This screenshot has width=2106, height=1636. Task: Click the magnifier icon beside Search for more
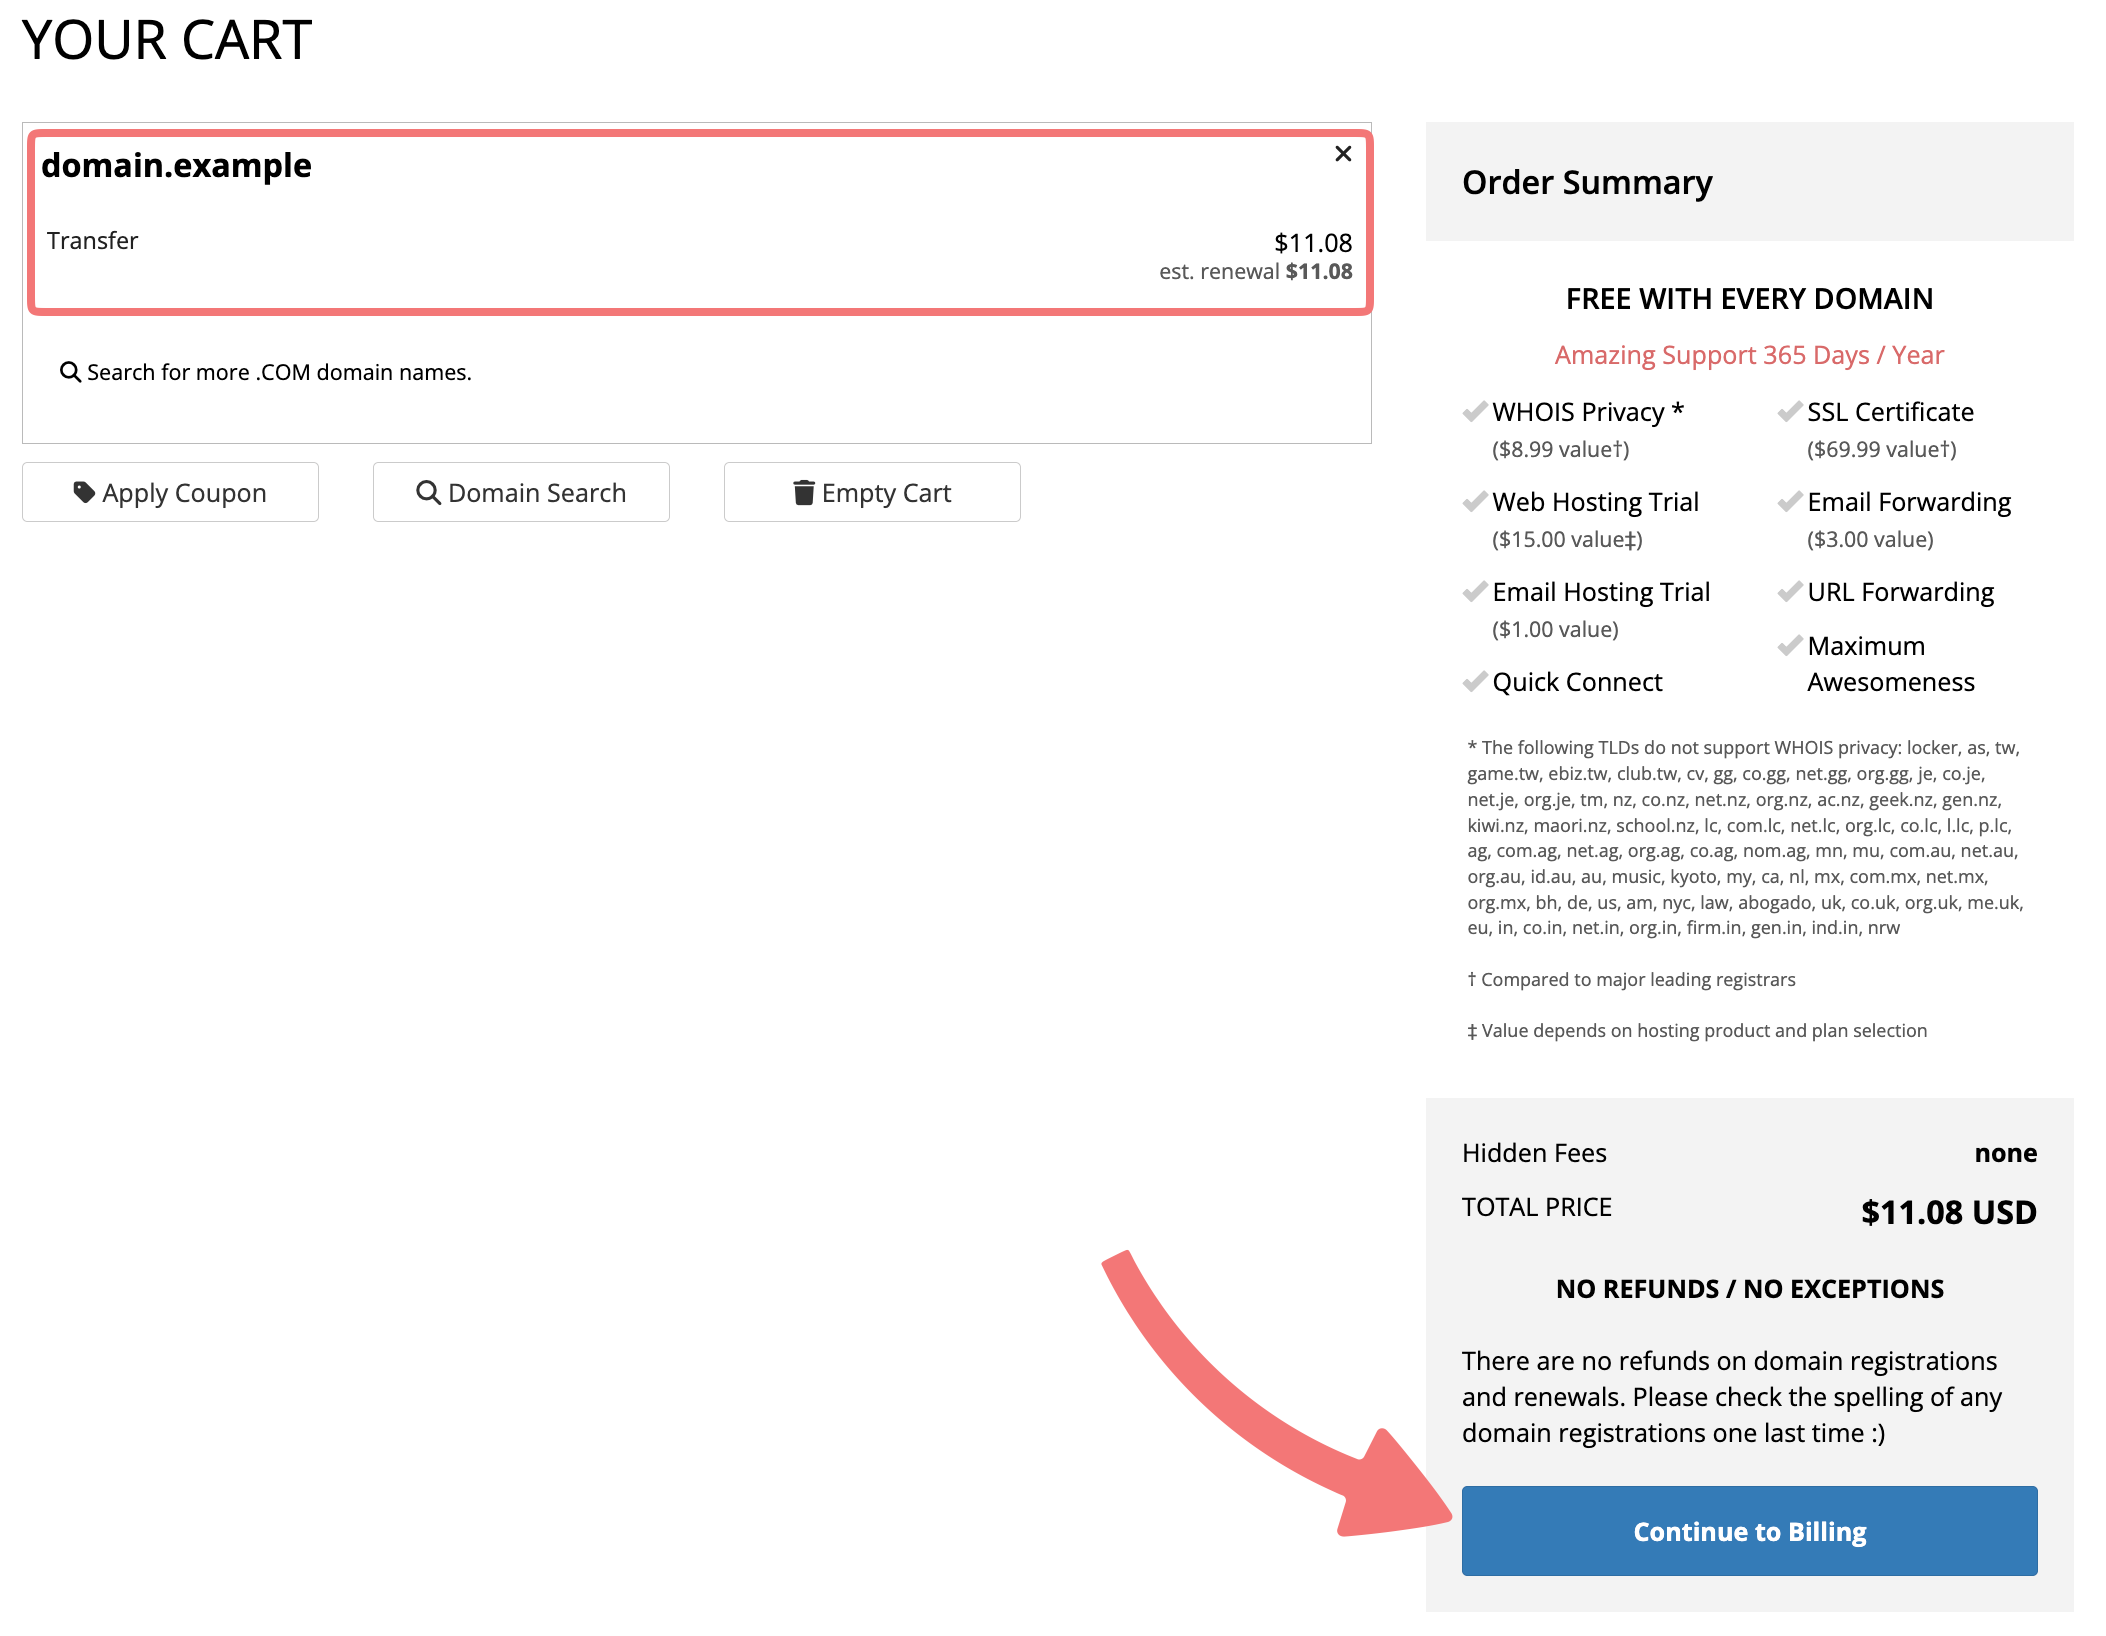70,372
